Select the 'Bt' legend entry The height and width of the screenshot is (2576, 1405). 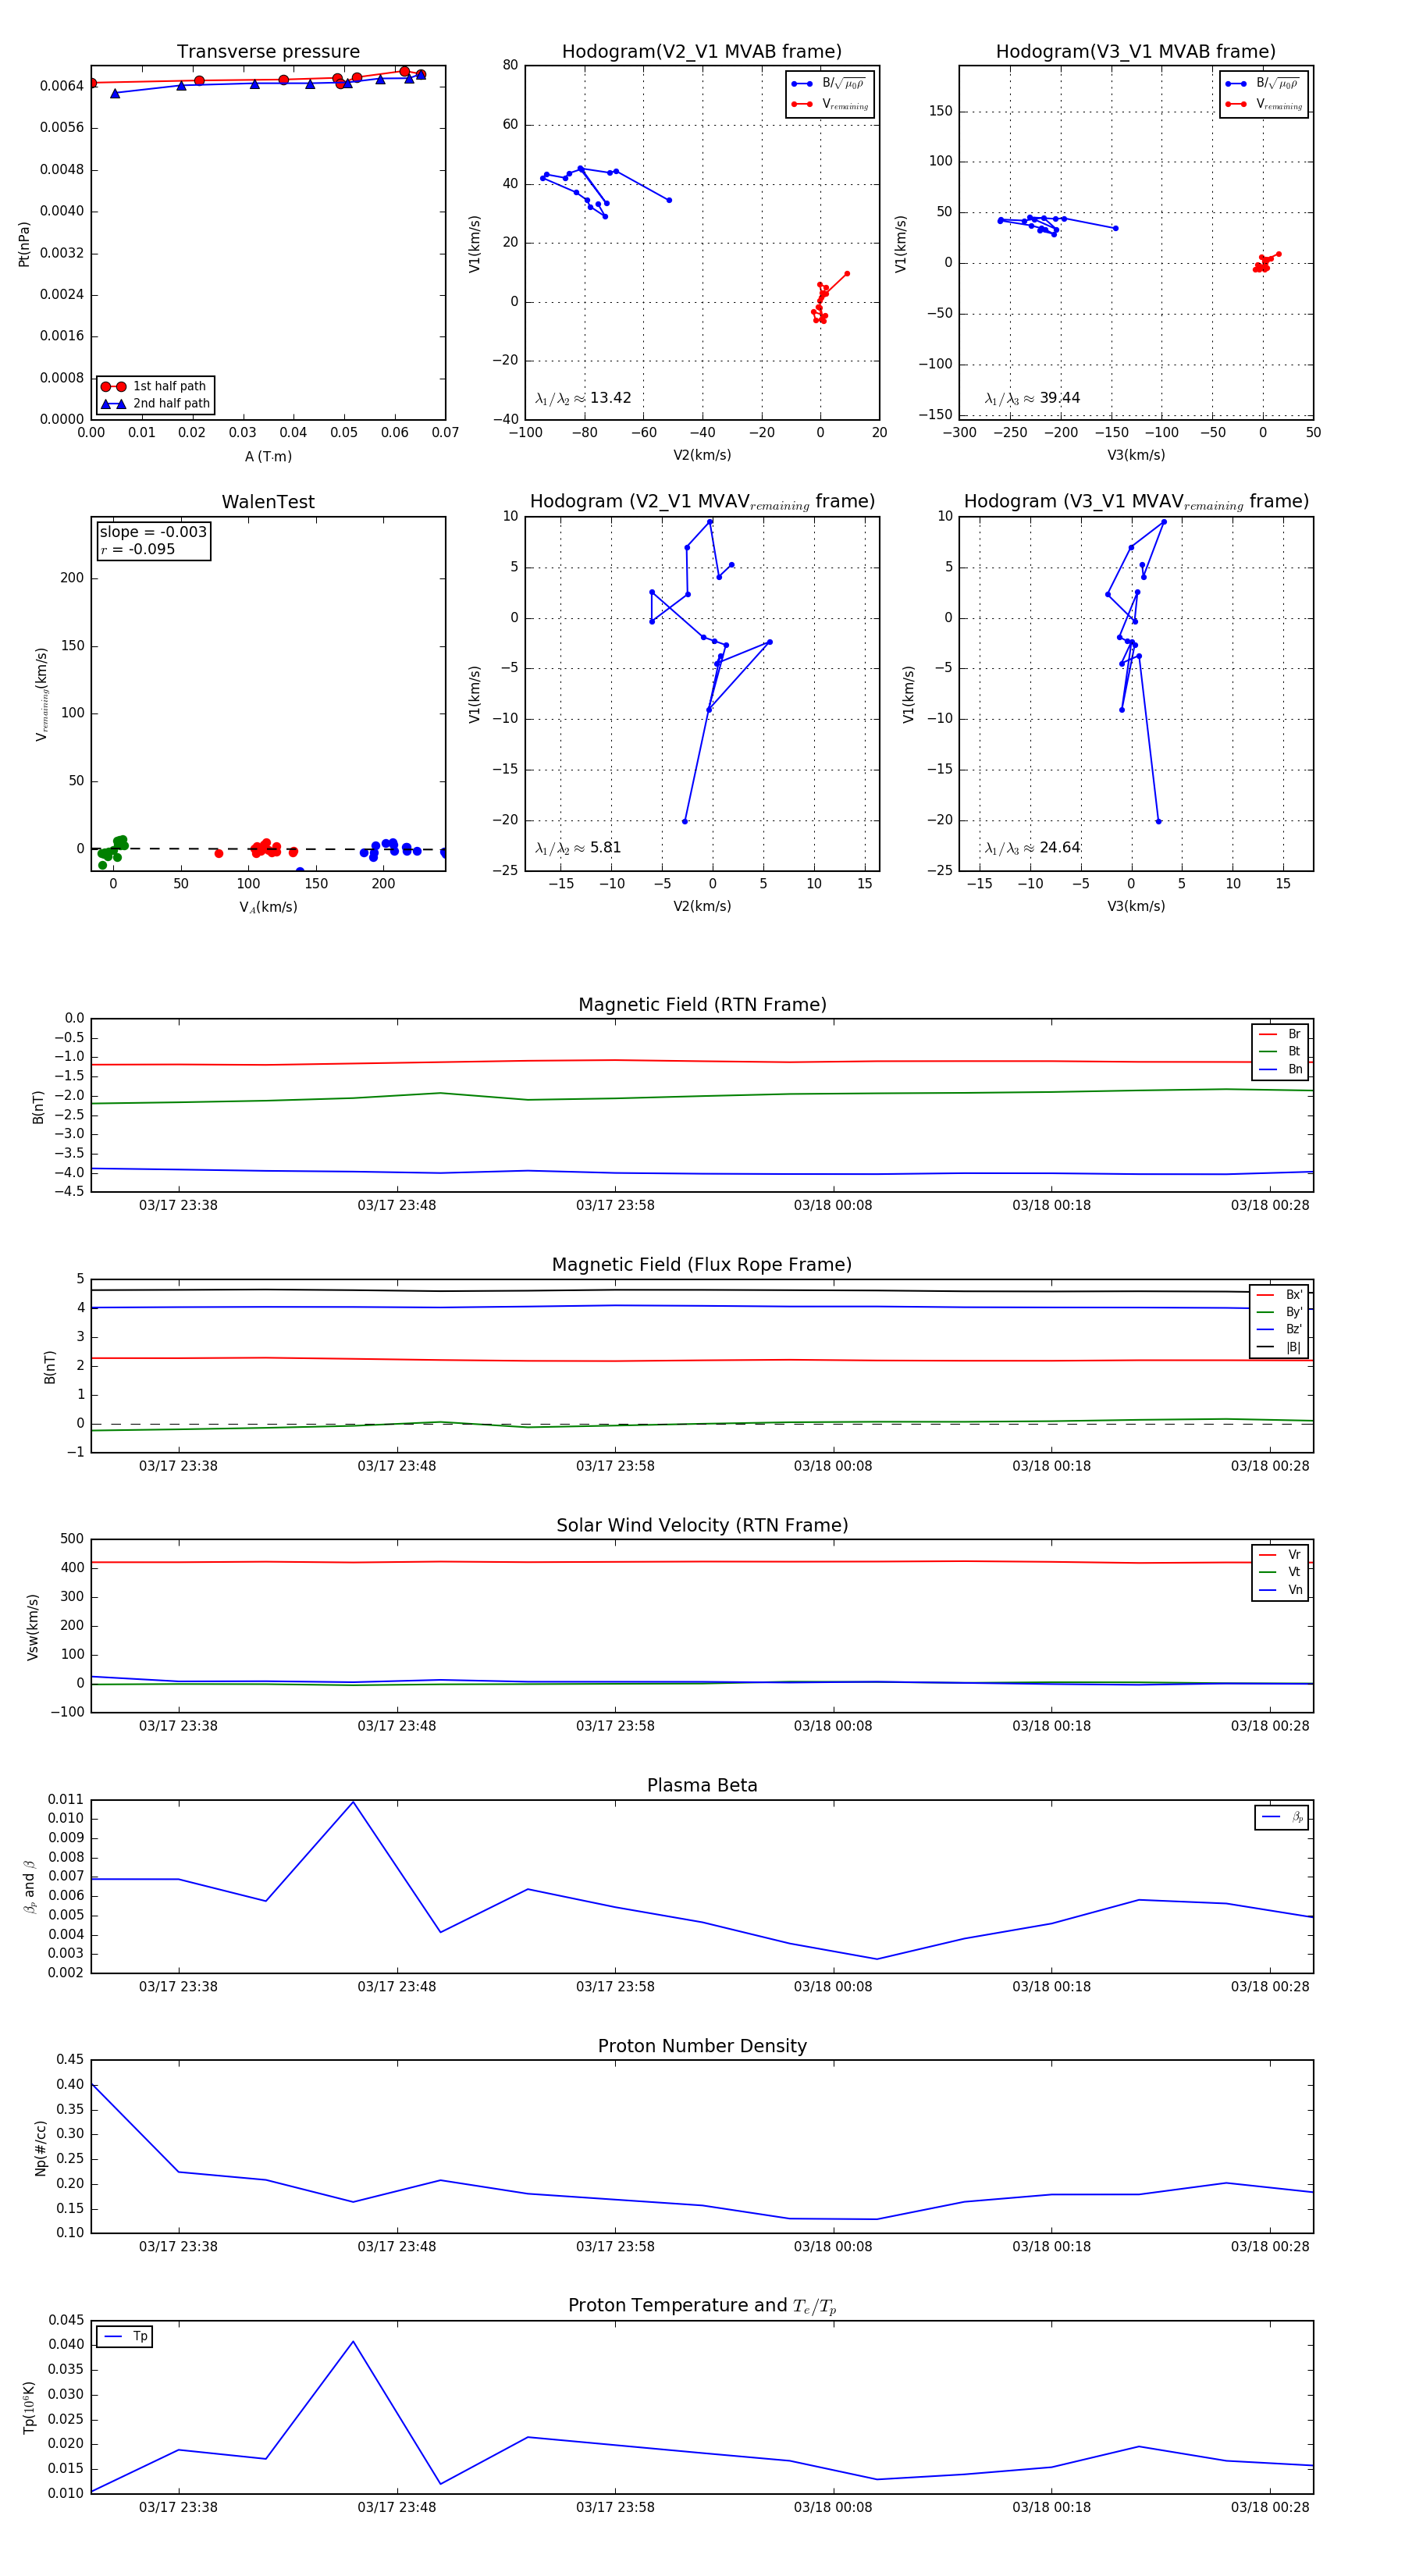point(1280,1051)
